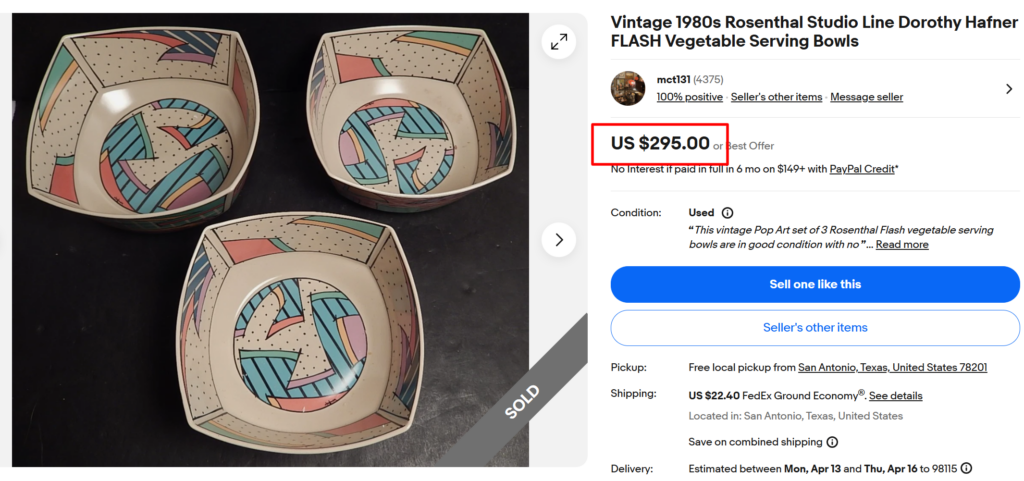Open Seller's other items link beside feedback
The image size is (1024, 481).
(776, 97)
